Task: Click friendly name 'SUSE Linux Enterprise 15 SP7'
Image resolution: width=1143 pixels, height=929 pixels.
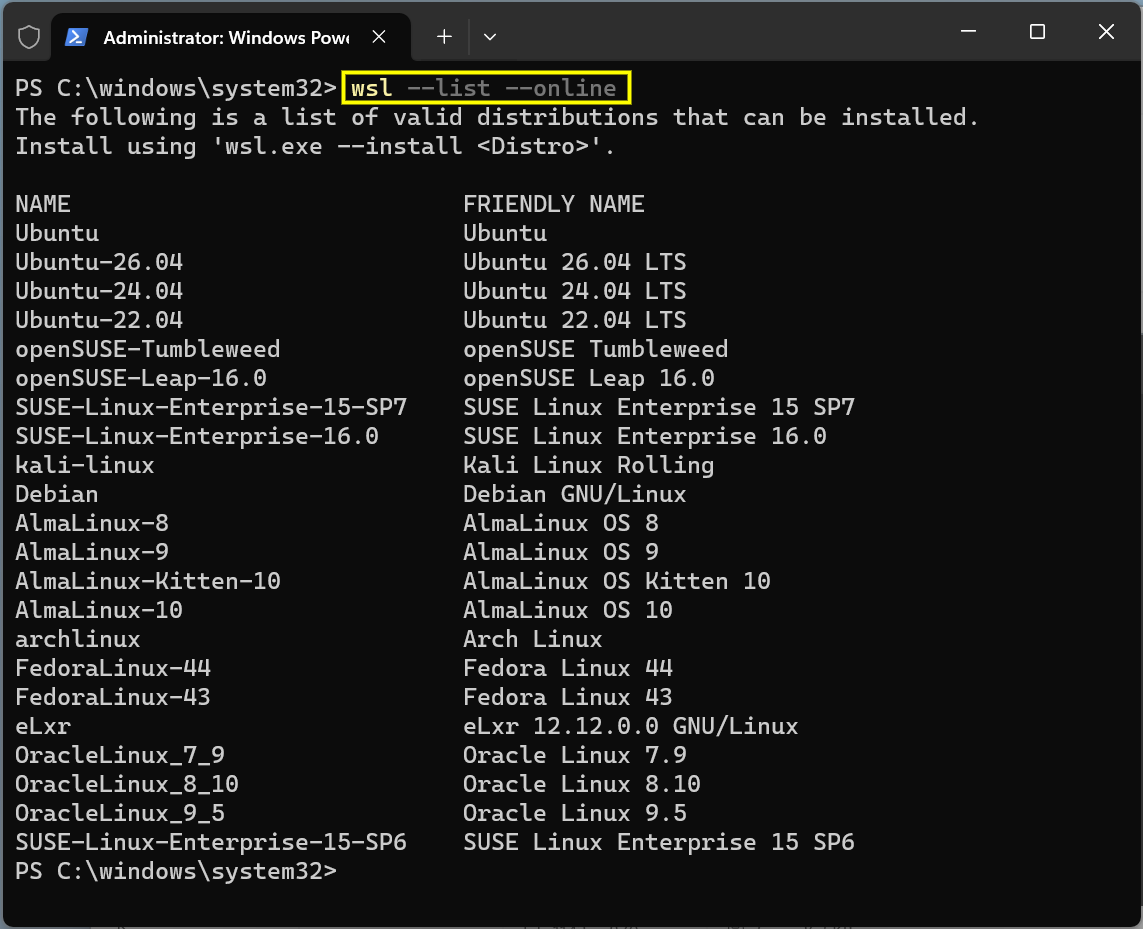Action: click(659, 407)
